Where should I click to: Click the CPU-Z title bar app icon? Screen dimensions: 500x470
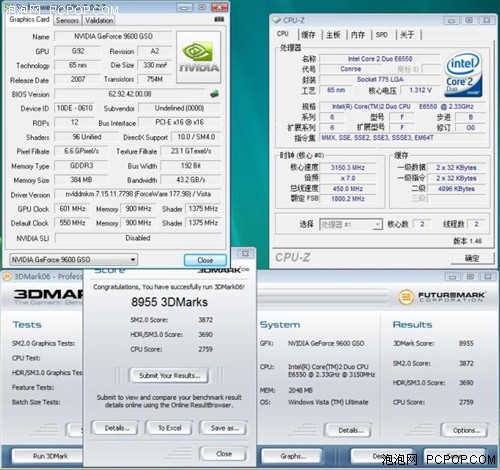tap(276, 20)
